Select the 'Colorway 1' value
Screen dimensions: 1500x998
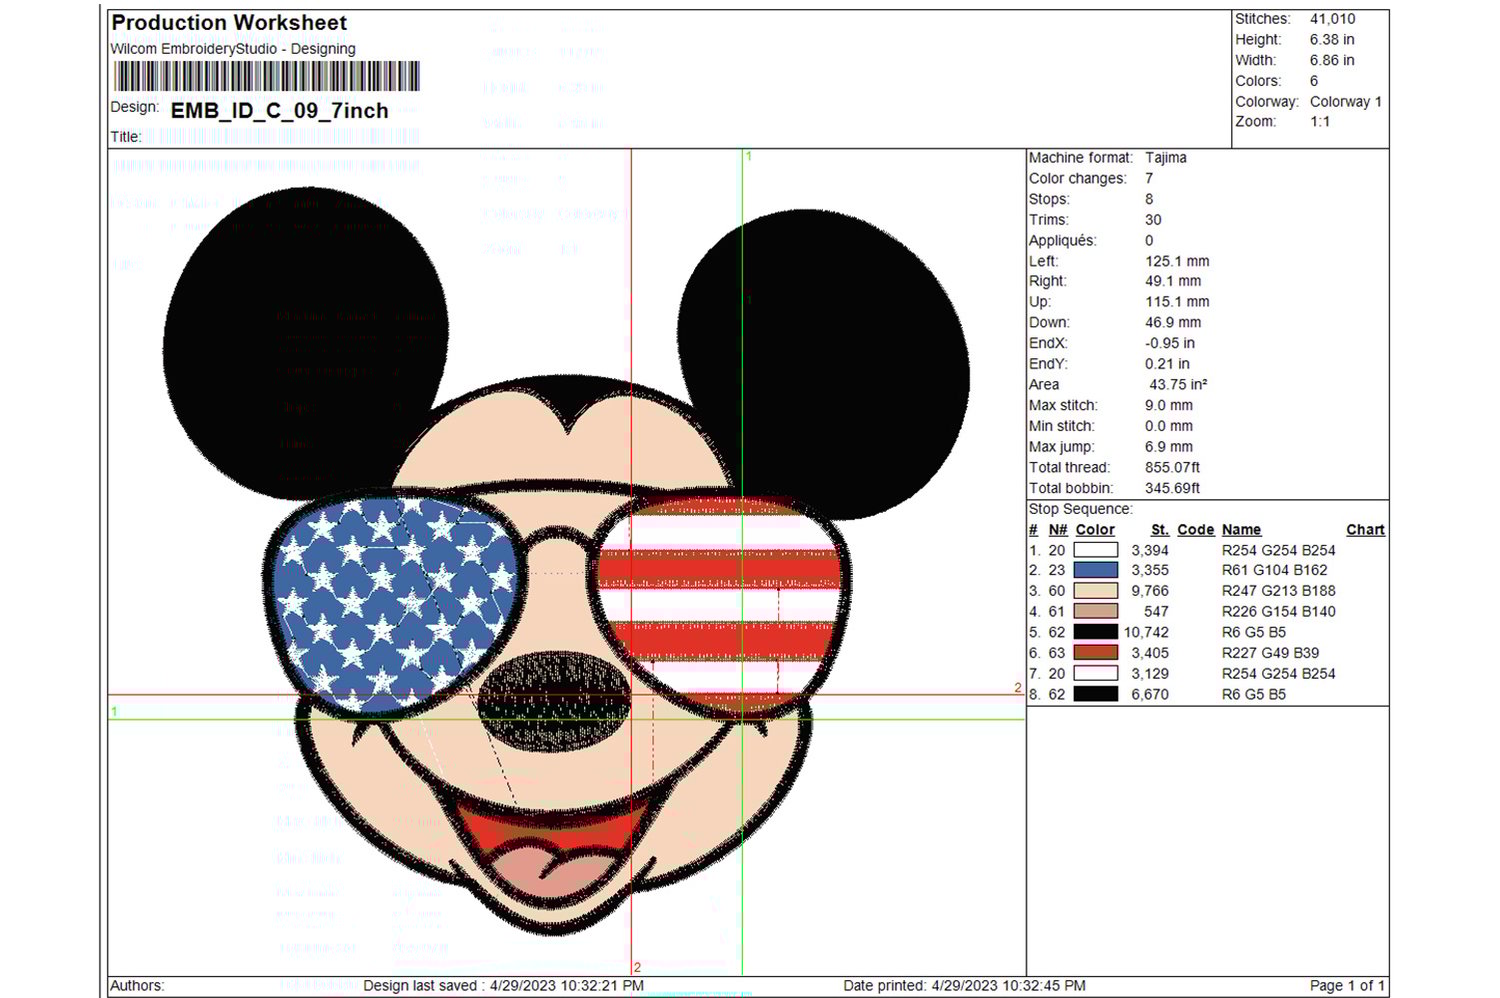1346,102
